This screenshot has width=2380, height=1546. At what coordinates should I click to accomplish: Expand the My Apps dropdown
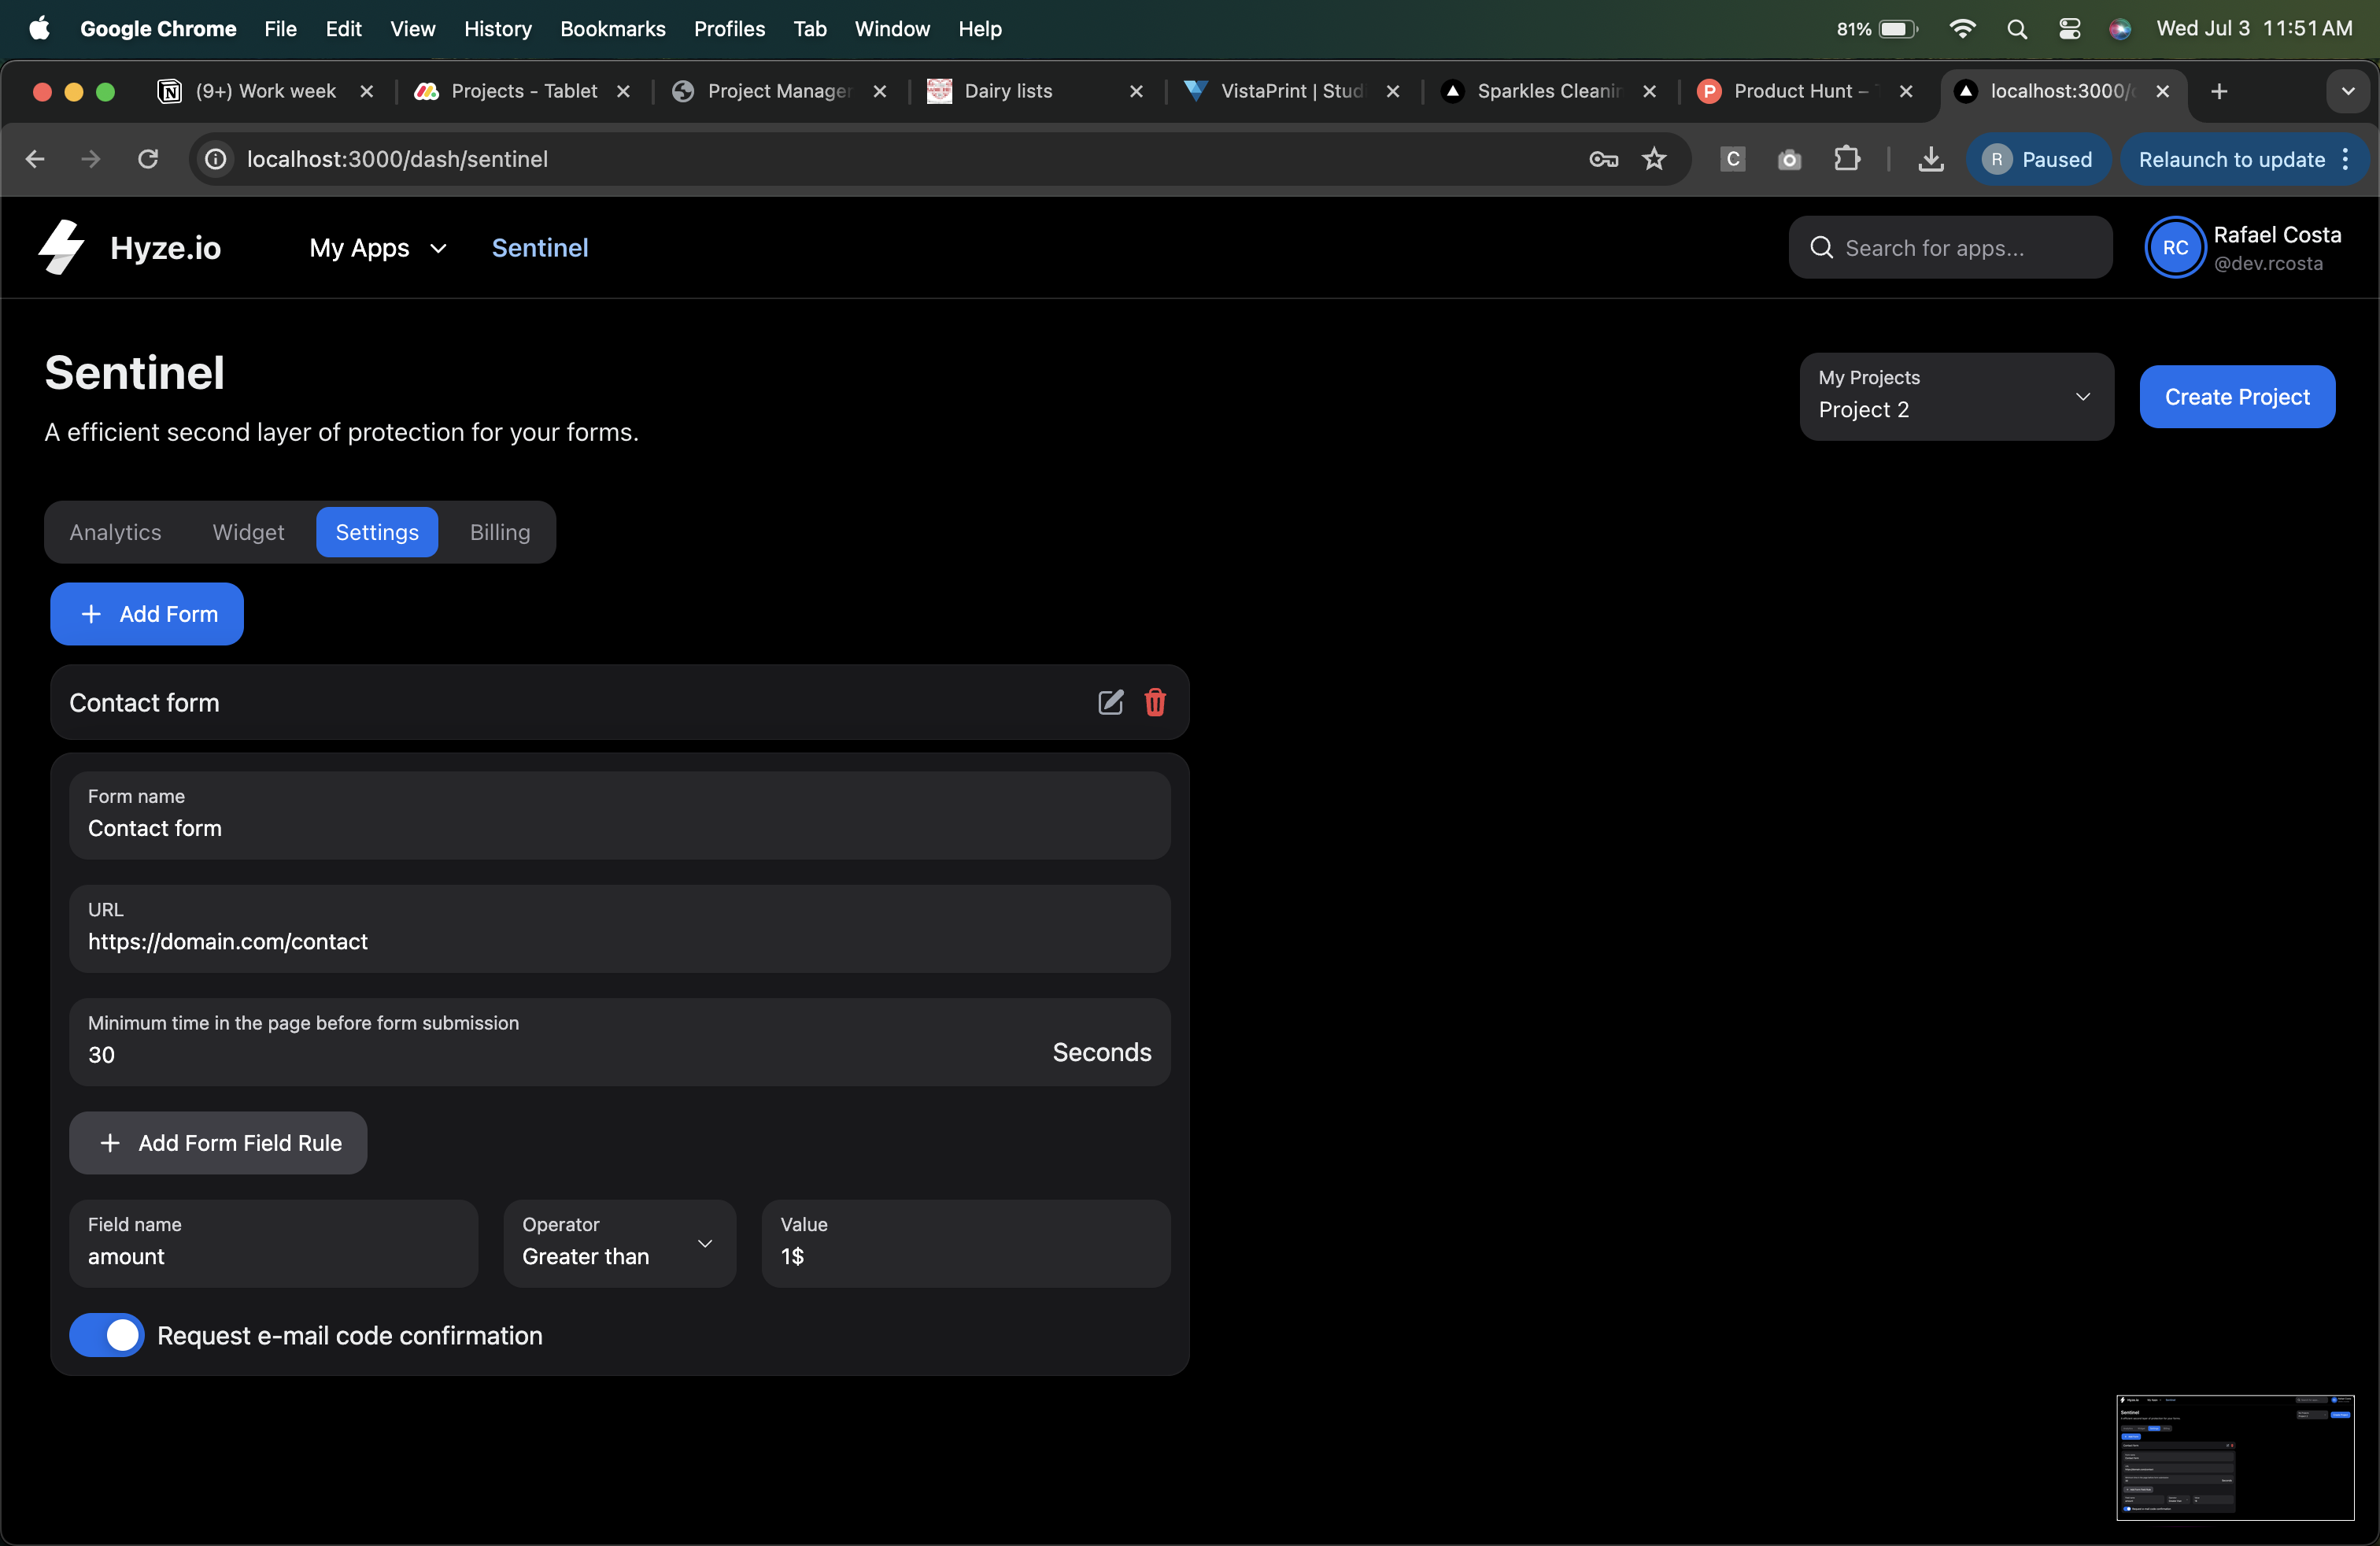(378, 247)
